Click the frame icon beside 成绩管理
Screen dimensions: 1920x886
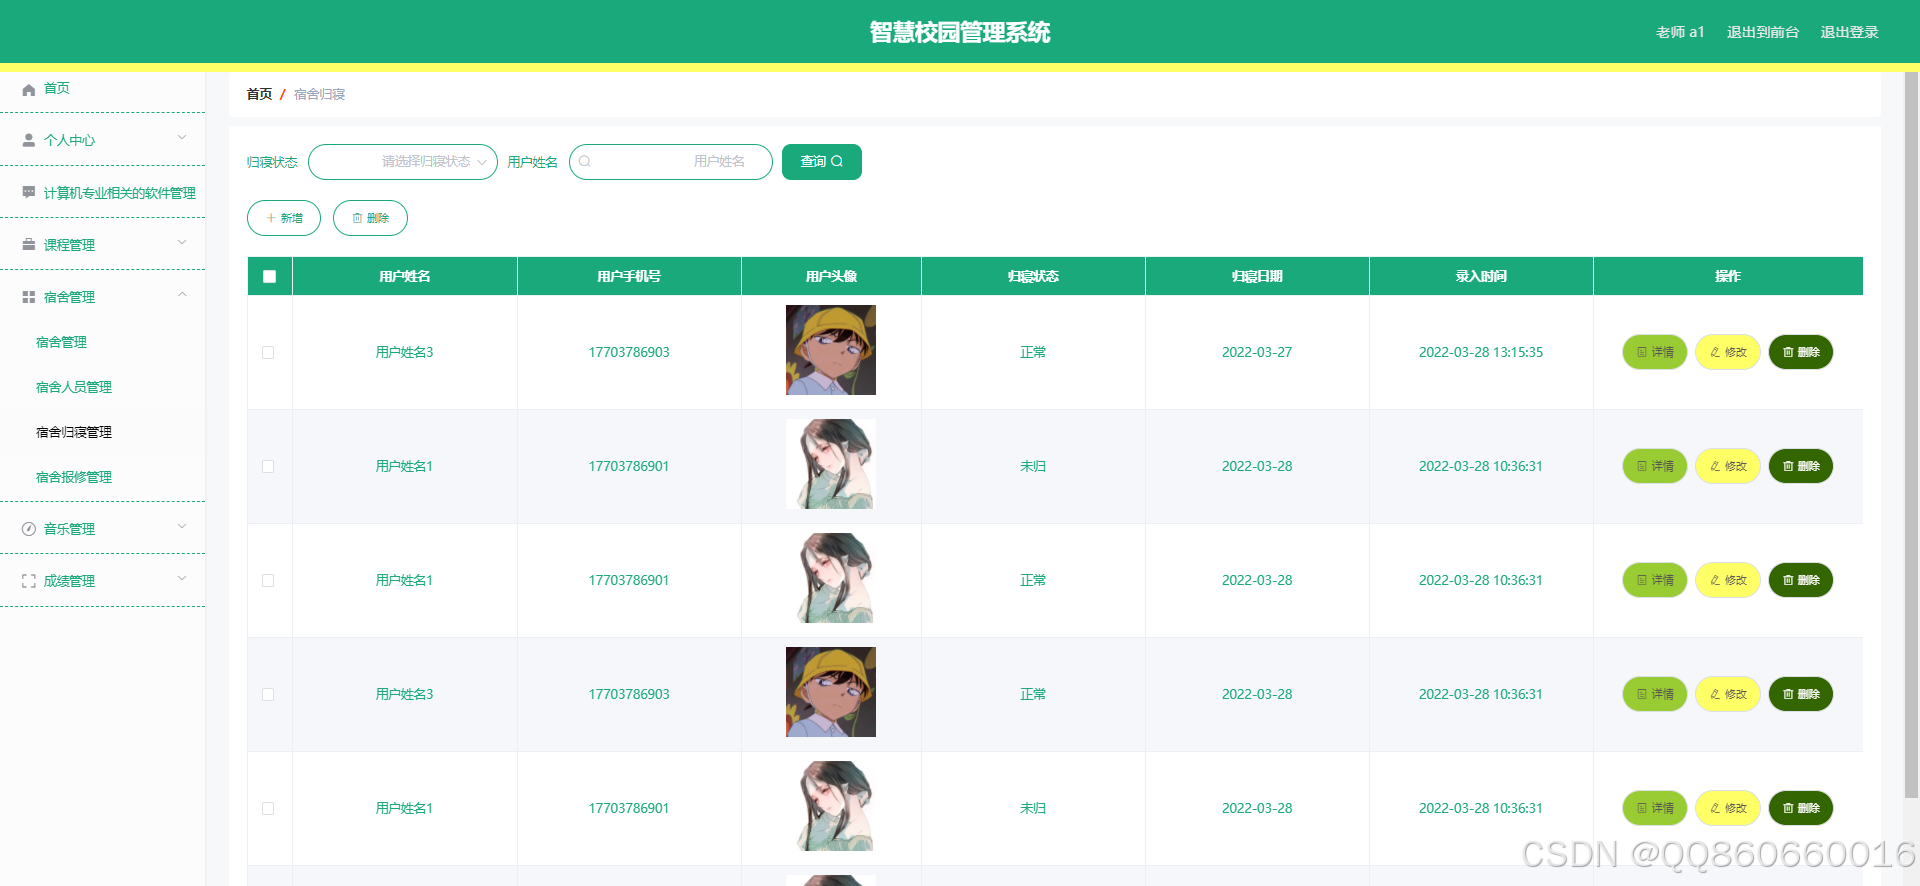coord(29,581)
